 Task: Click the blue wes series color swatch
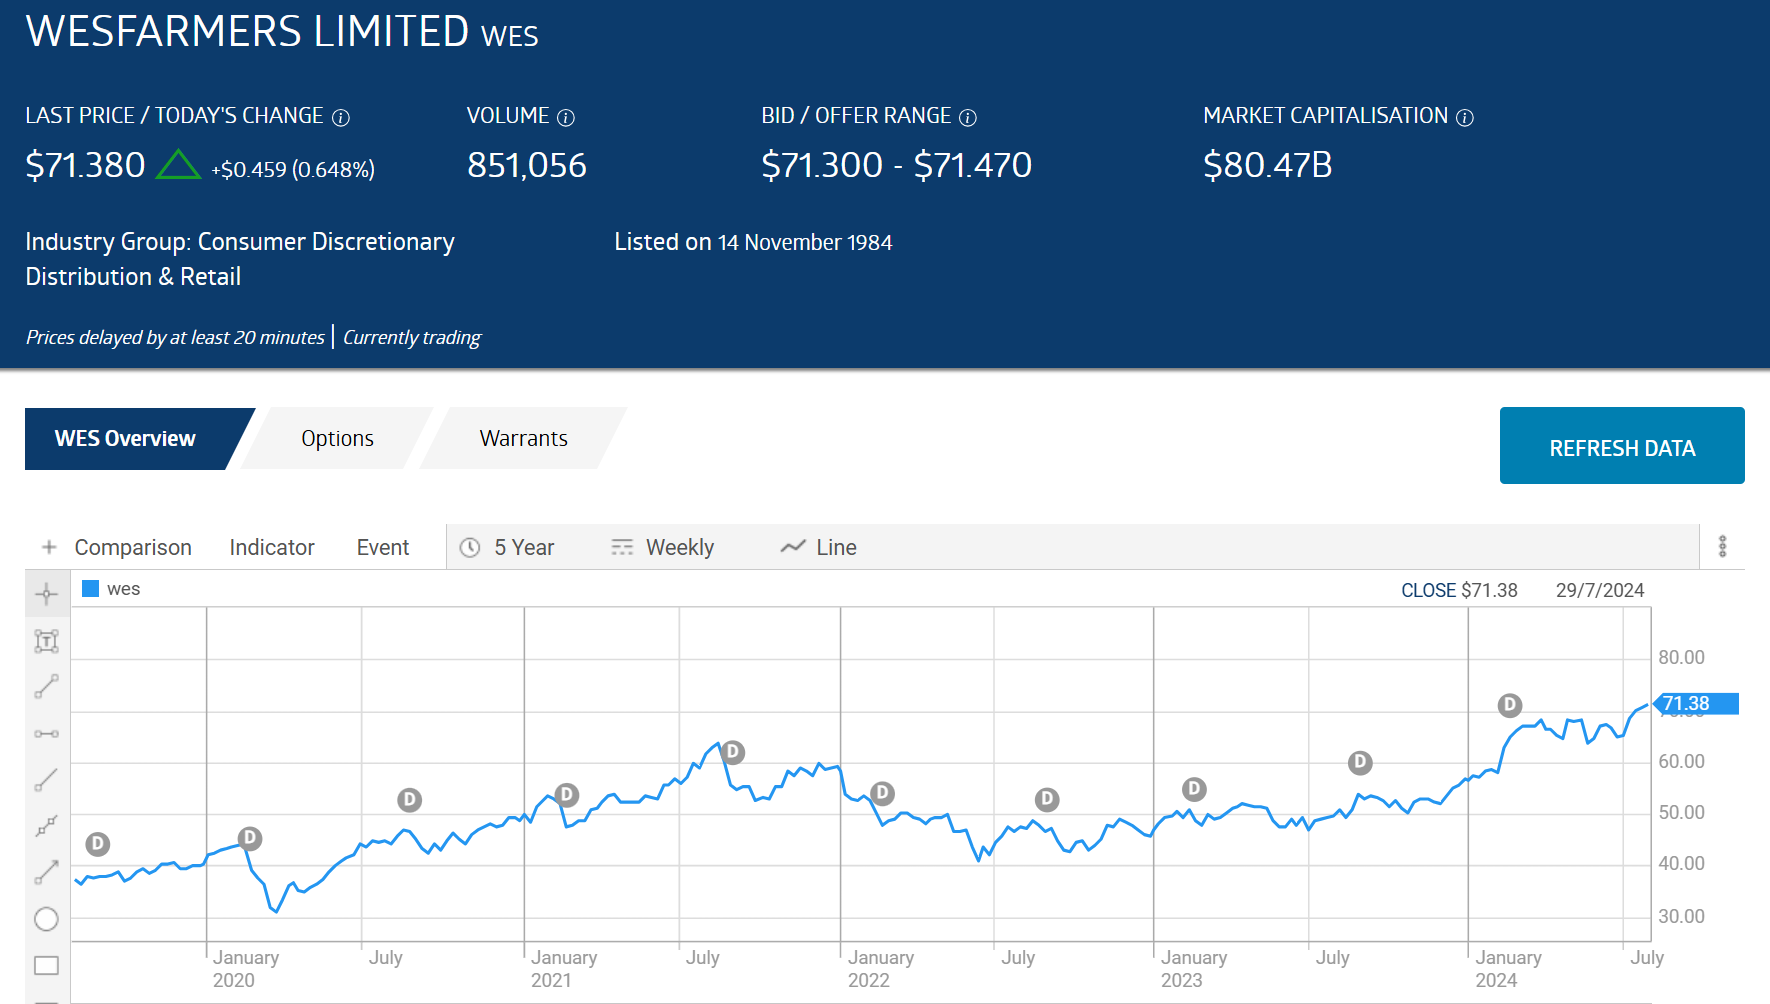(90, 588)
